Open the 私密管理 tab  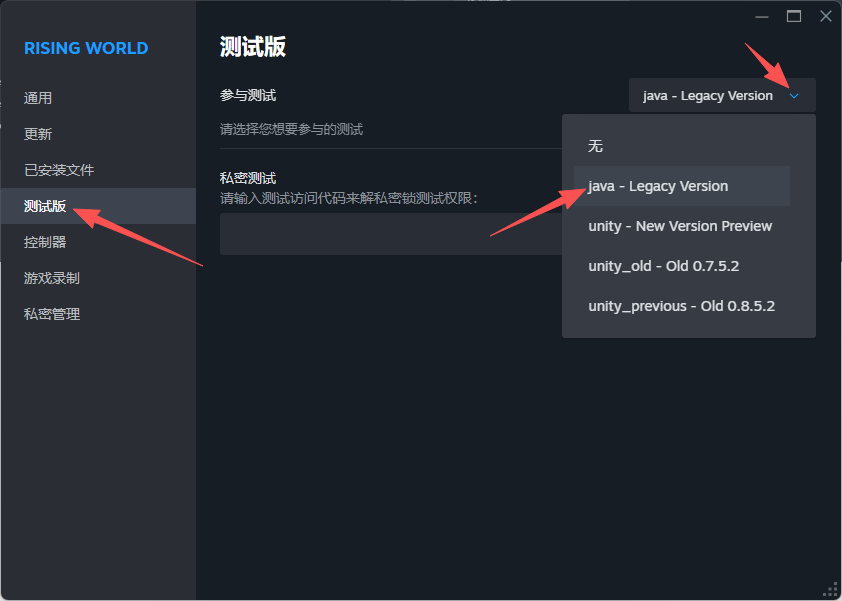tap(98, 314)
